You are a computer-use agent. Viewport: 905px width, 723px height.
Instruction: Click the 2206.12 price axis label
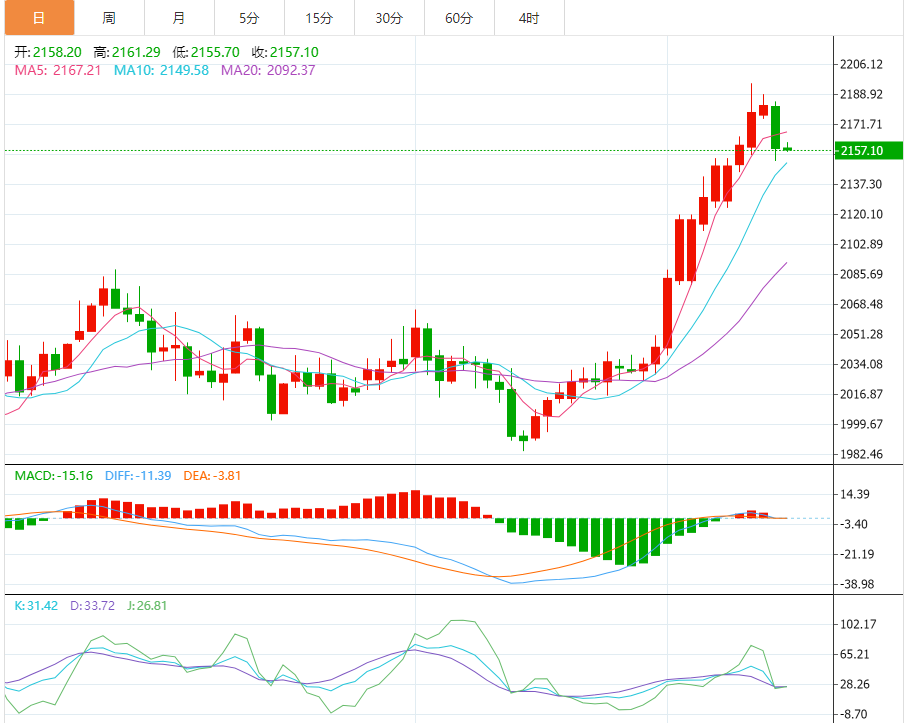[861, 65]
